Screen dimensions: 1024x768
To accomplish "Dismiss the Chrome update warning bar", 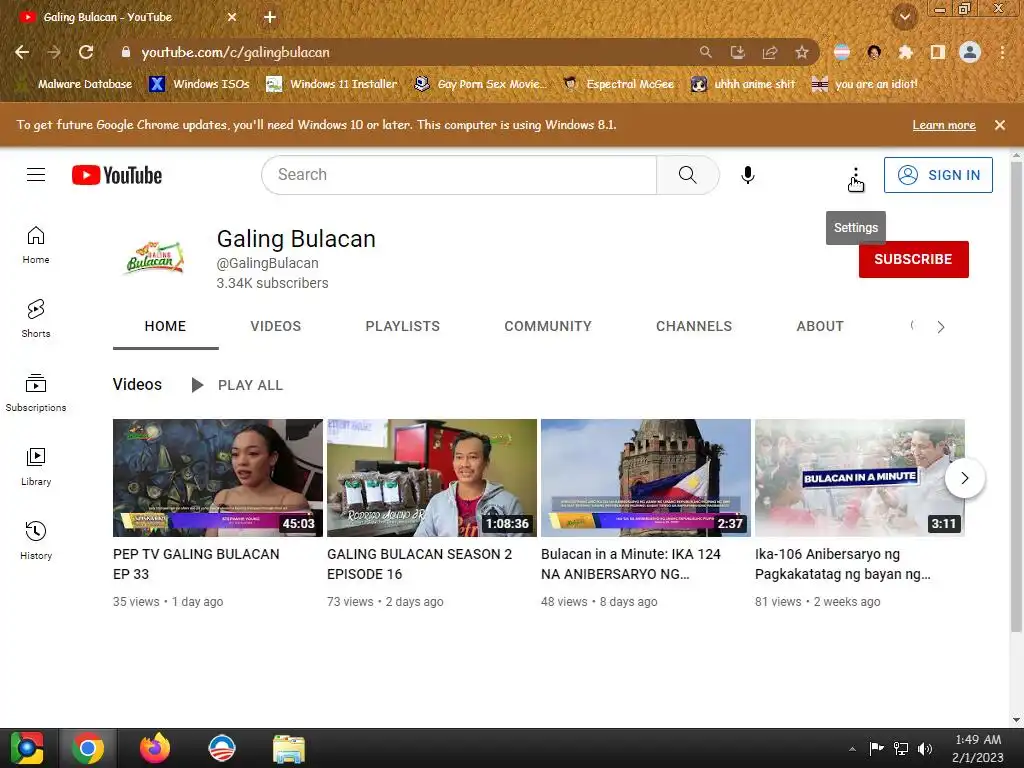I will (999, 125).
